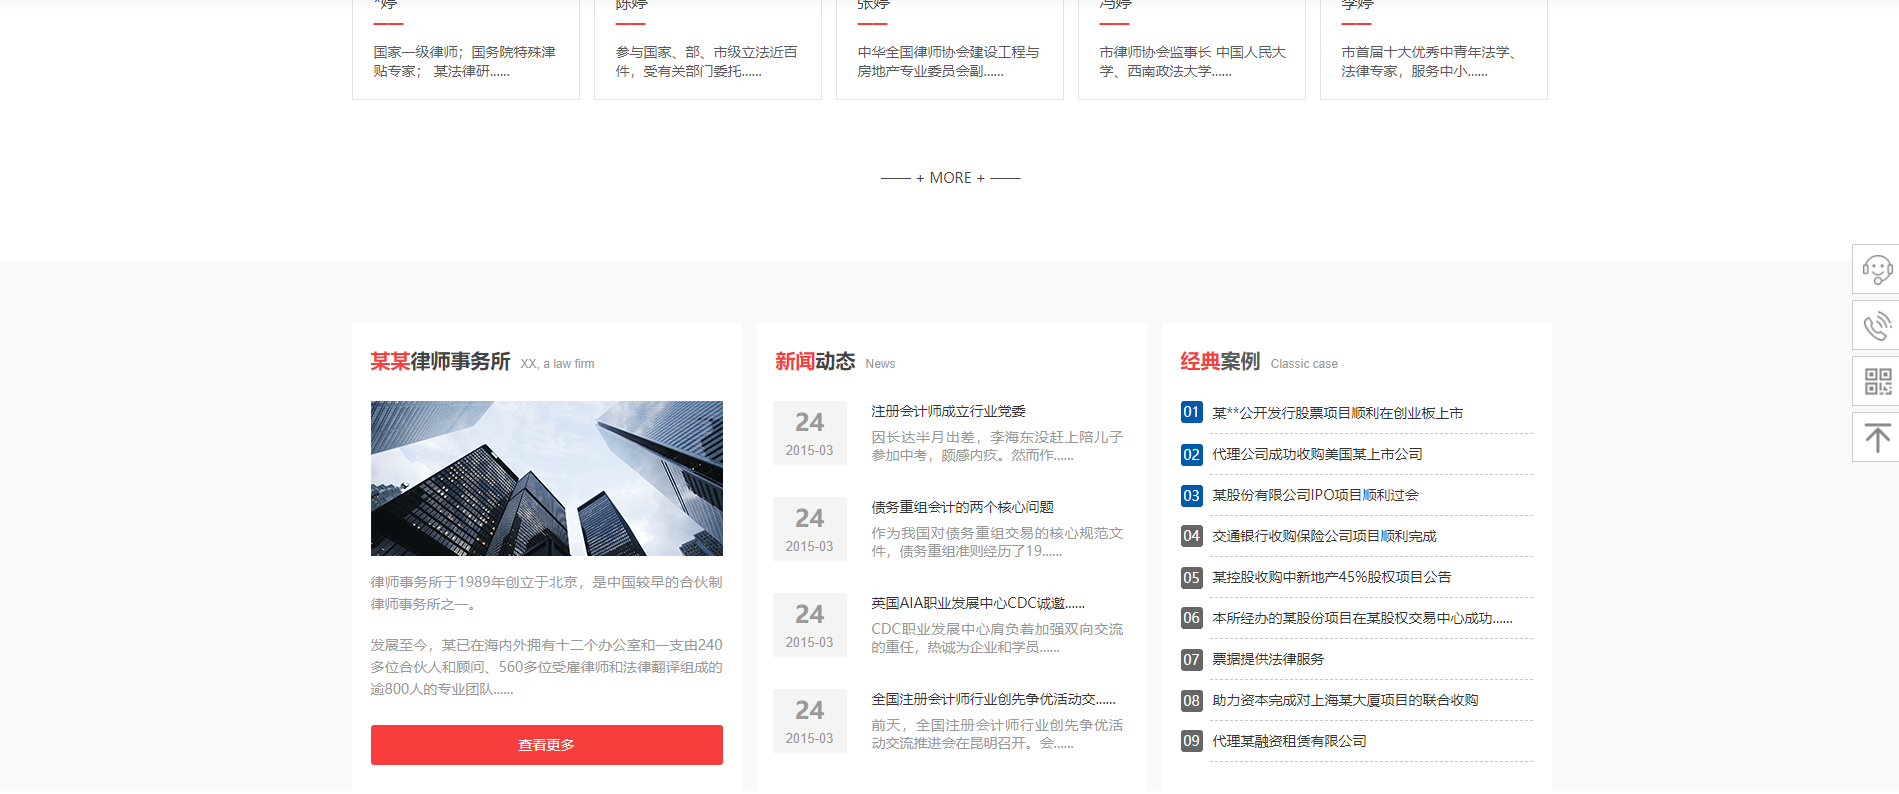Click the phone contact icon
This screenshot has height=794, width=1899.
pyautogui.click(x=1876, y=325)
